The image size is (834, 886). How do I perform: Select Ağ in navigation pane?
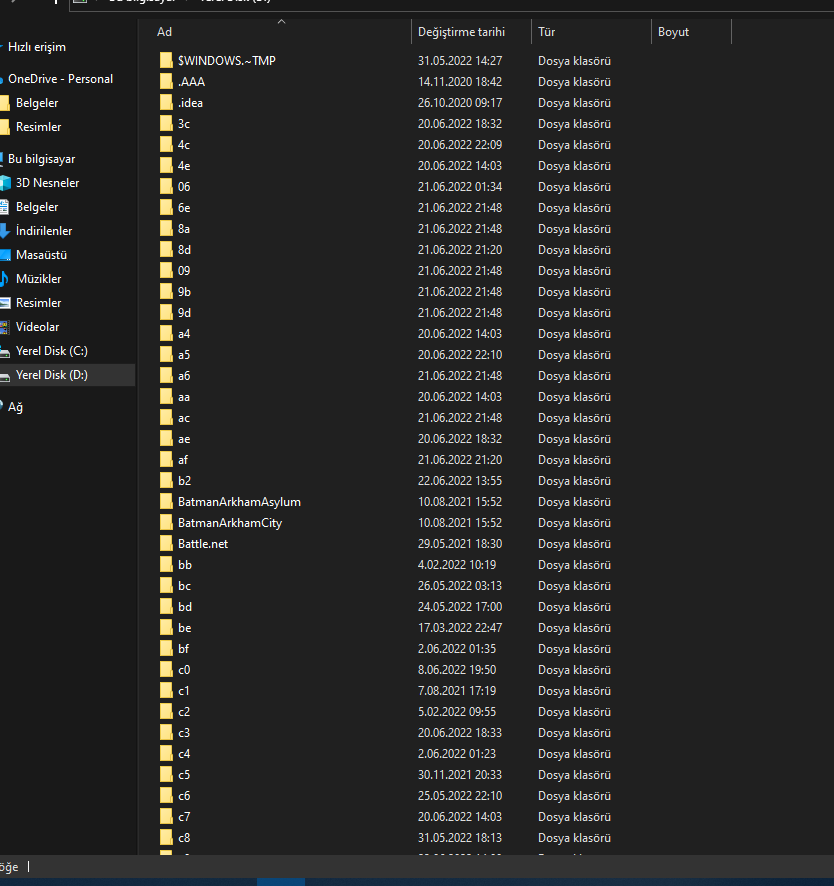pos(15,407)
